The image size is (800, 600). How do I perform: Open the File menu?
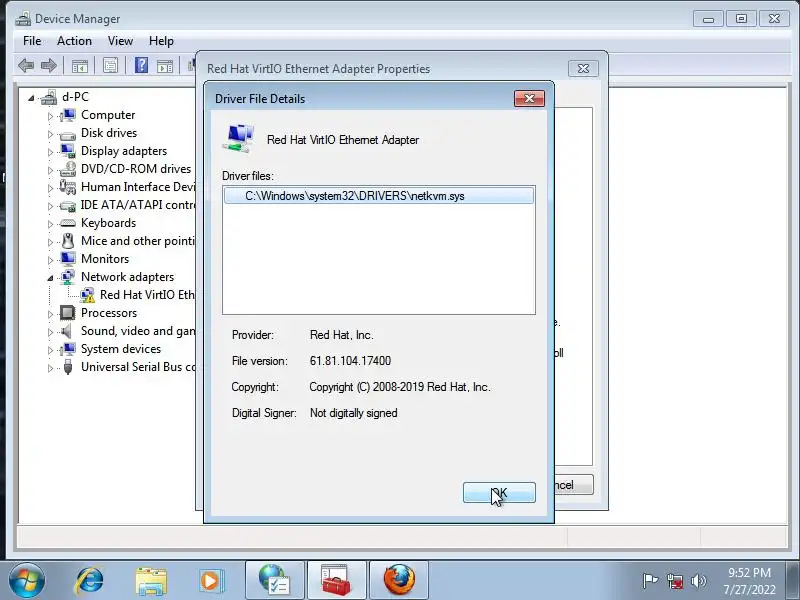pos(32,41)
